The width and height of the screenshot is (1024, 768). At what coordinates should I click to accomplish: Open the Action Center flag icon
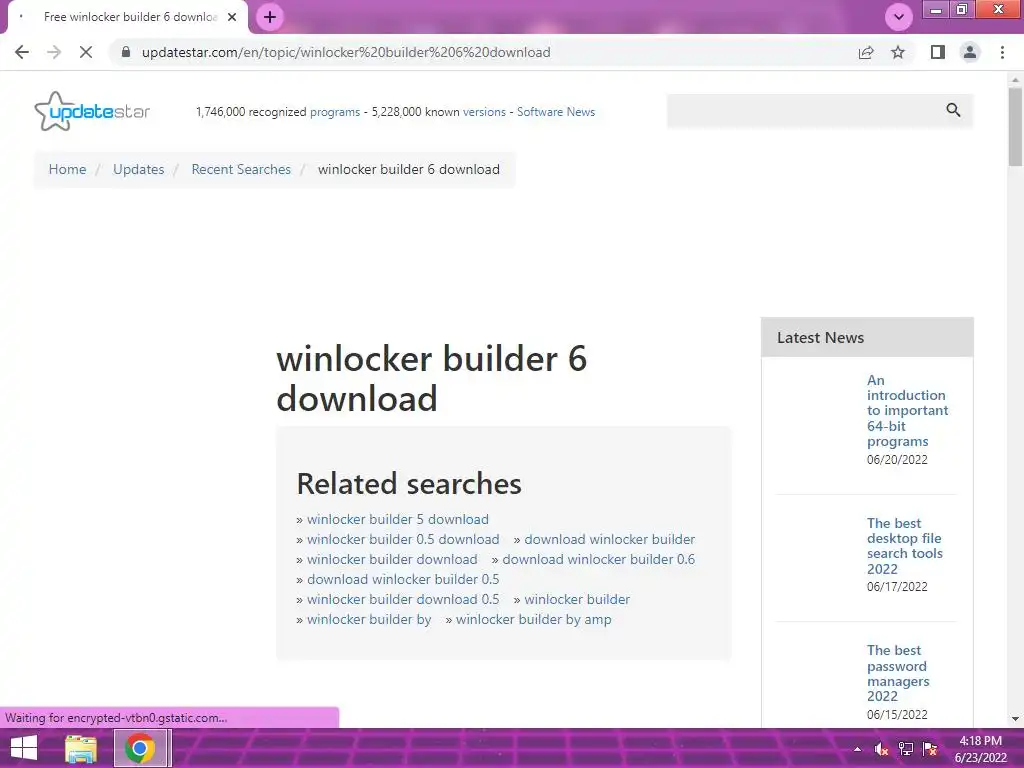[x=930, y=749]
